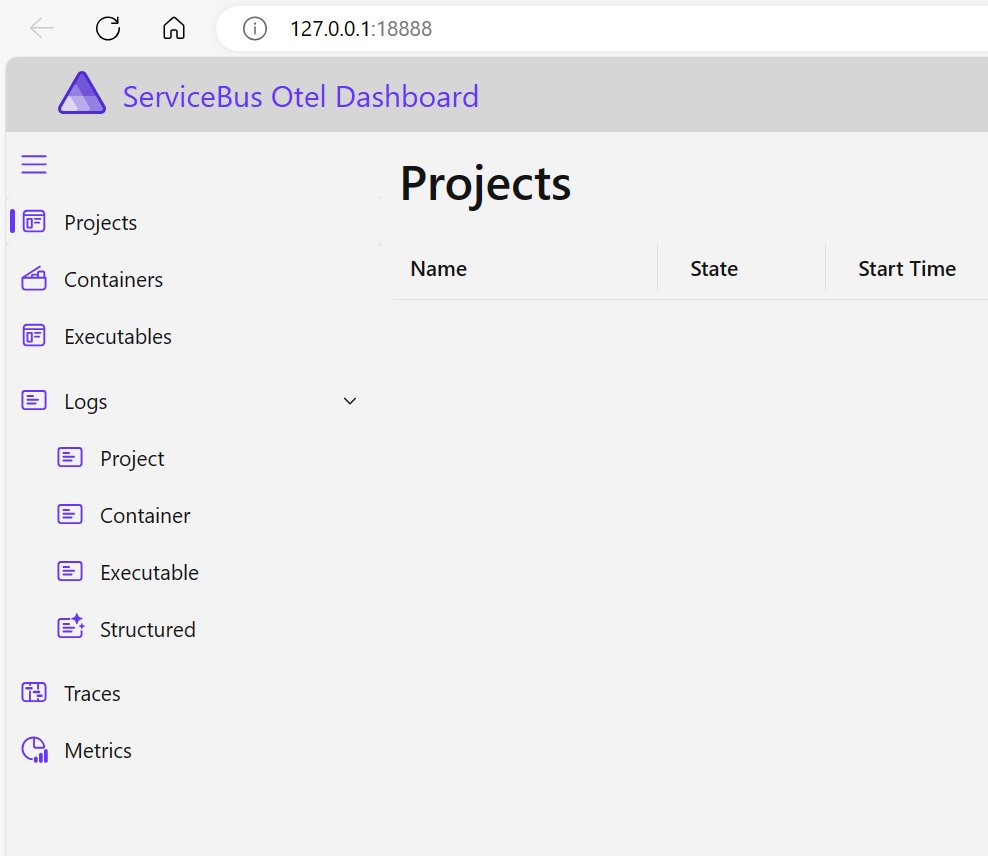Click the Start Time column header
Image resolution: width=988 pixels, height=856 pixels.
pos(906,268)
